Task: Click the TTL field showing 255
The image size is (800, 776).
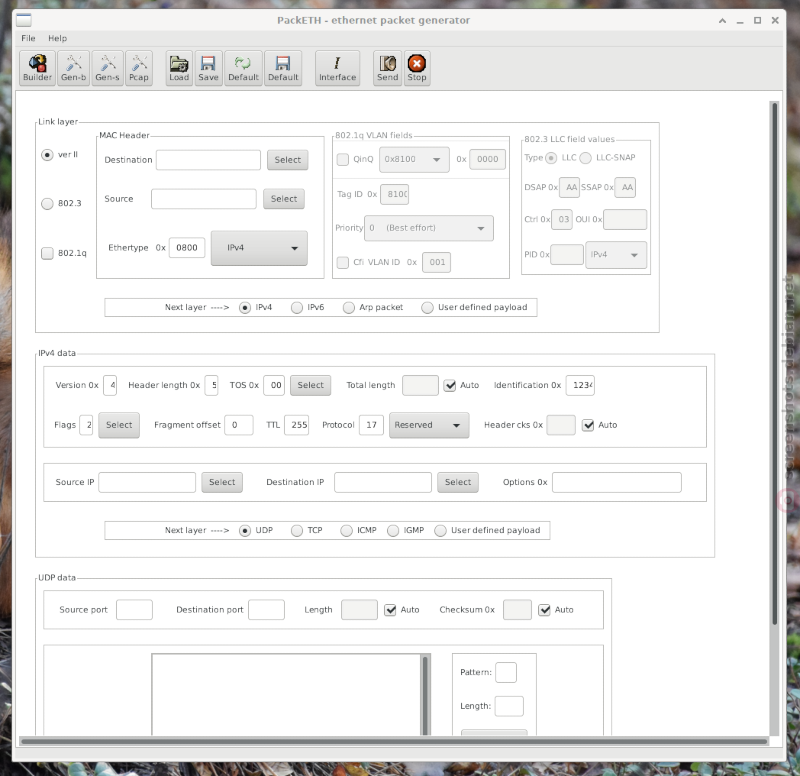Action: tap(296, 425)
